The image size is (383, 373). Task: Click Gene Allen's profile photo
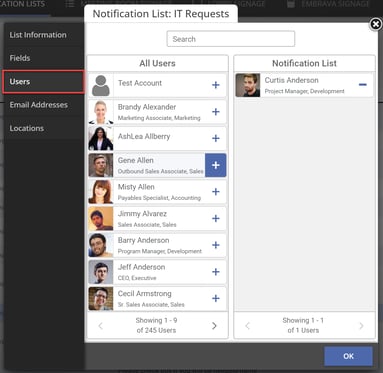(x=101, y=165)
